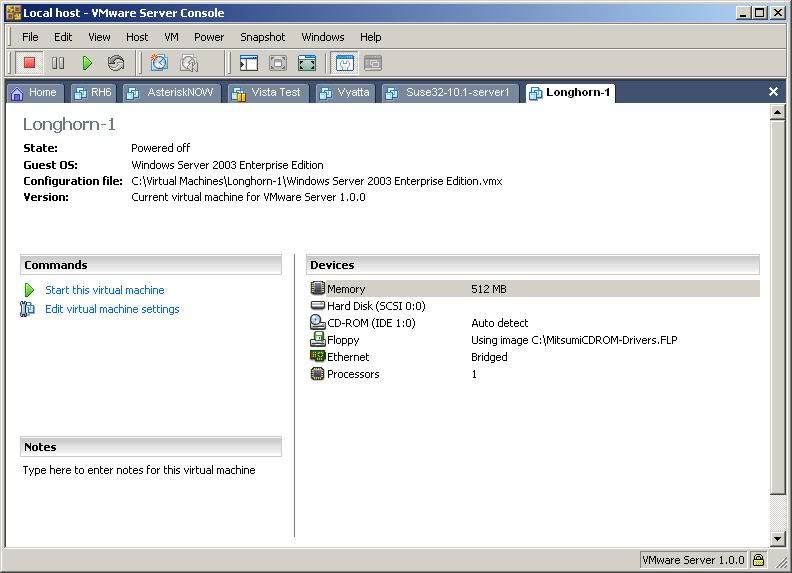Open the View menu
The height and width of the screenshot is (573, 792).
(99, 37)
